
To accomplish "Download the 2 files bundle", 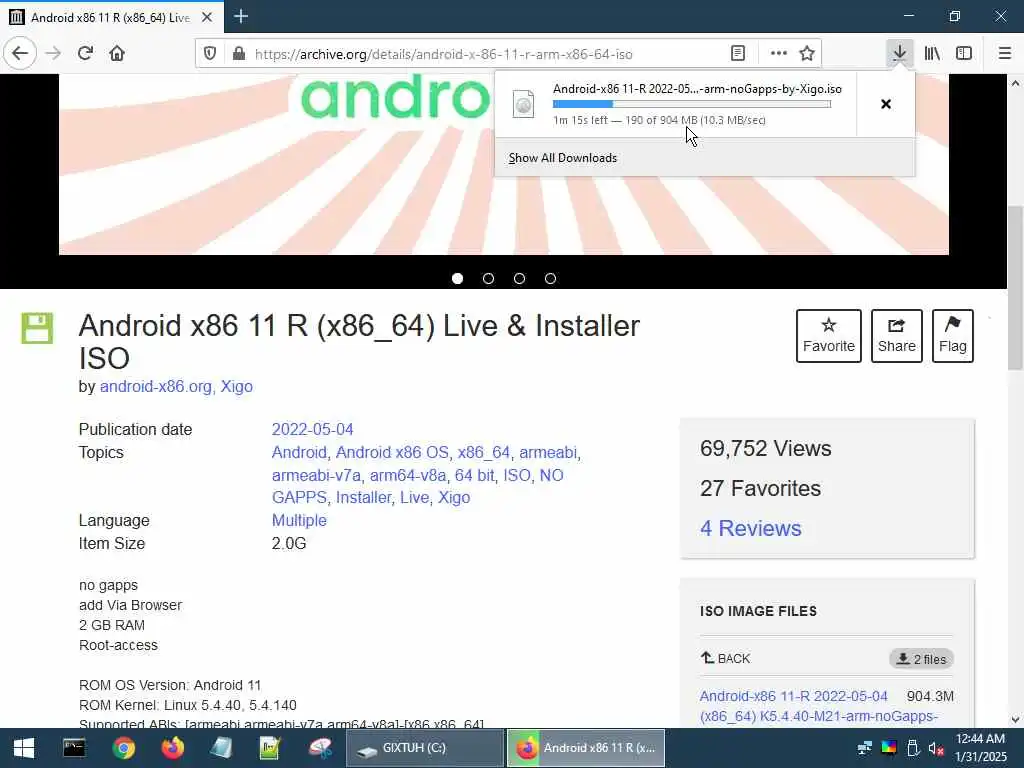I will [921, 659].
